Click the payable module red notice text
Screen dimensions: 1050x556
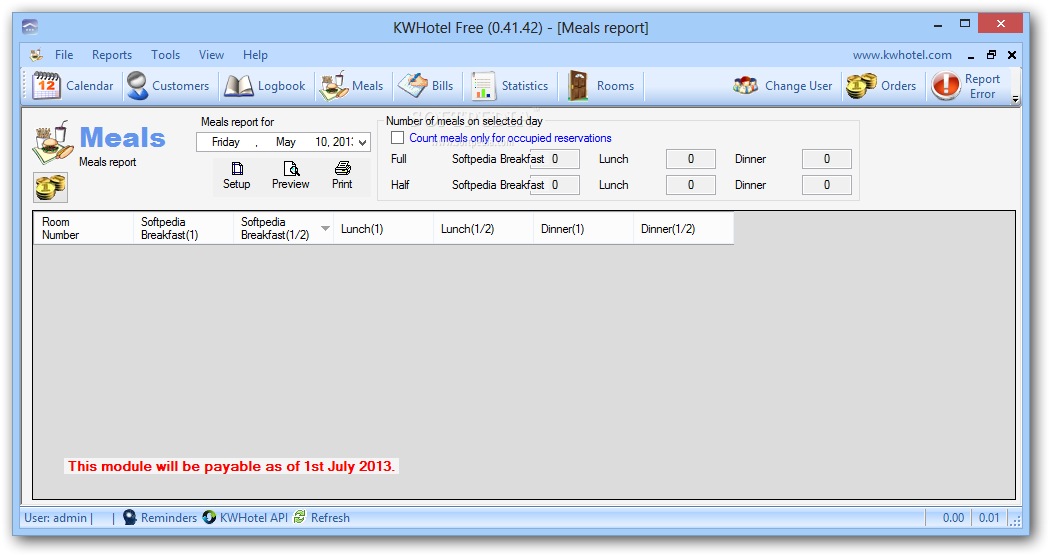(x=231, y=466)
